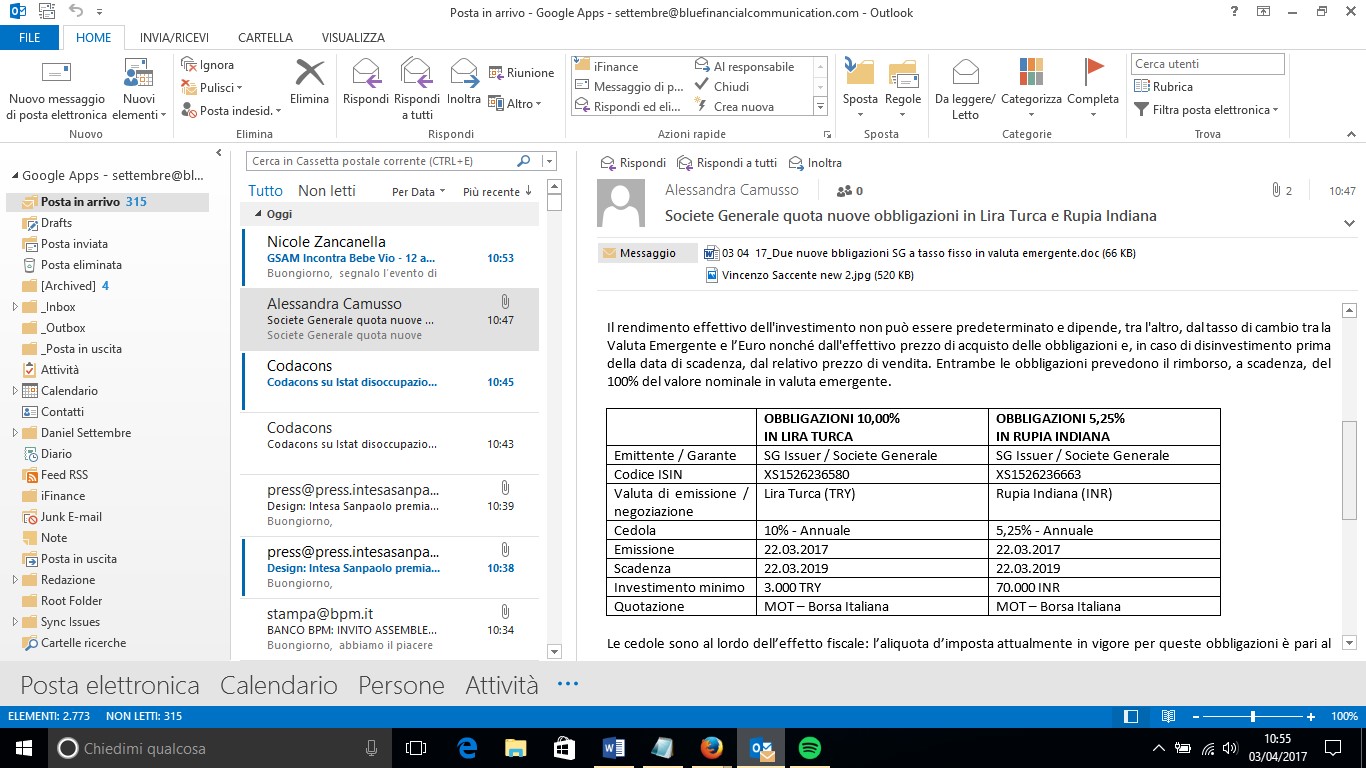This screenshot has height=768, width=1366.
Task: Click Rispondi in the reading pane
Action: click(632, 163)
